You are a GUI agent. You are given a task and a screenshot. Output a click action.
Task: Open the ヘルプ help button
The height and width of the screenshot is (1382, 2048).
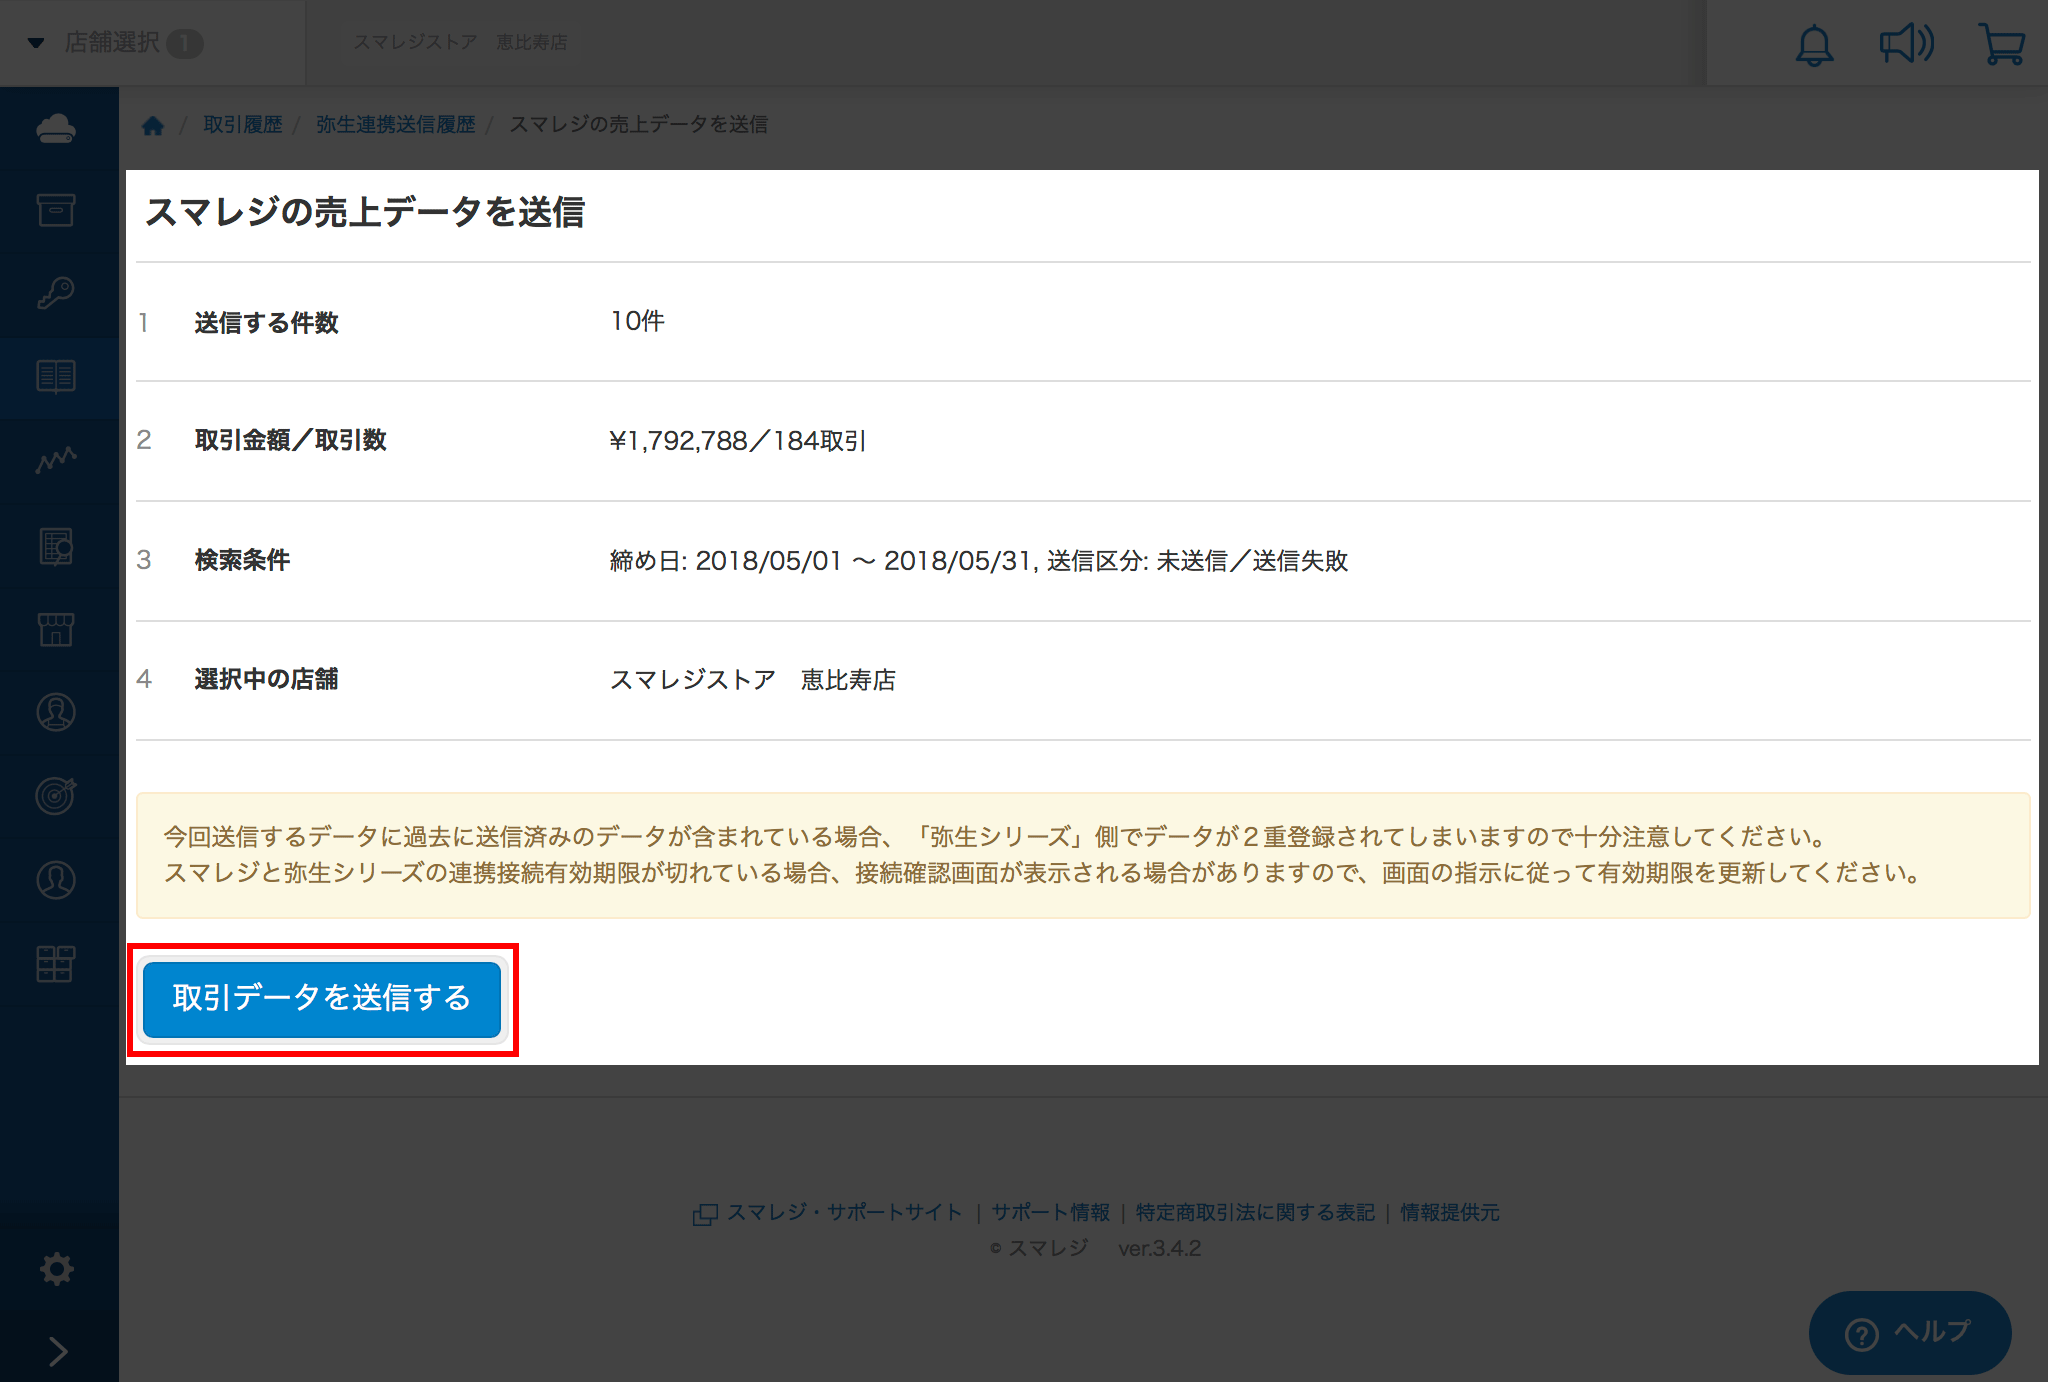point(1909,1332)
